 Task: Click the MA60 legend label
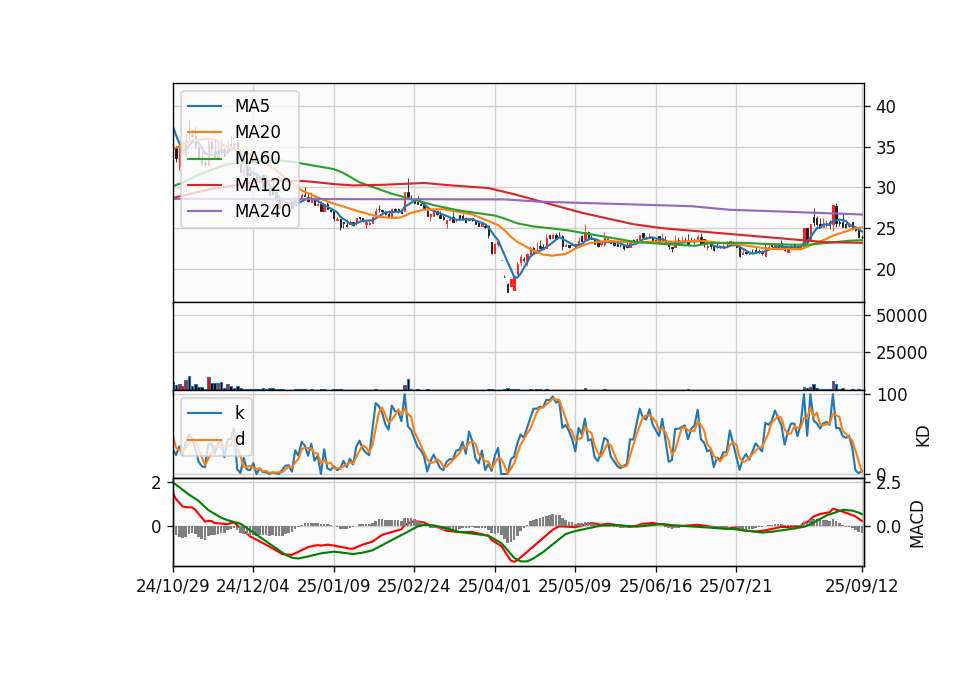pos(257,159)
